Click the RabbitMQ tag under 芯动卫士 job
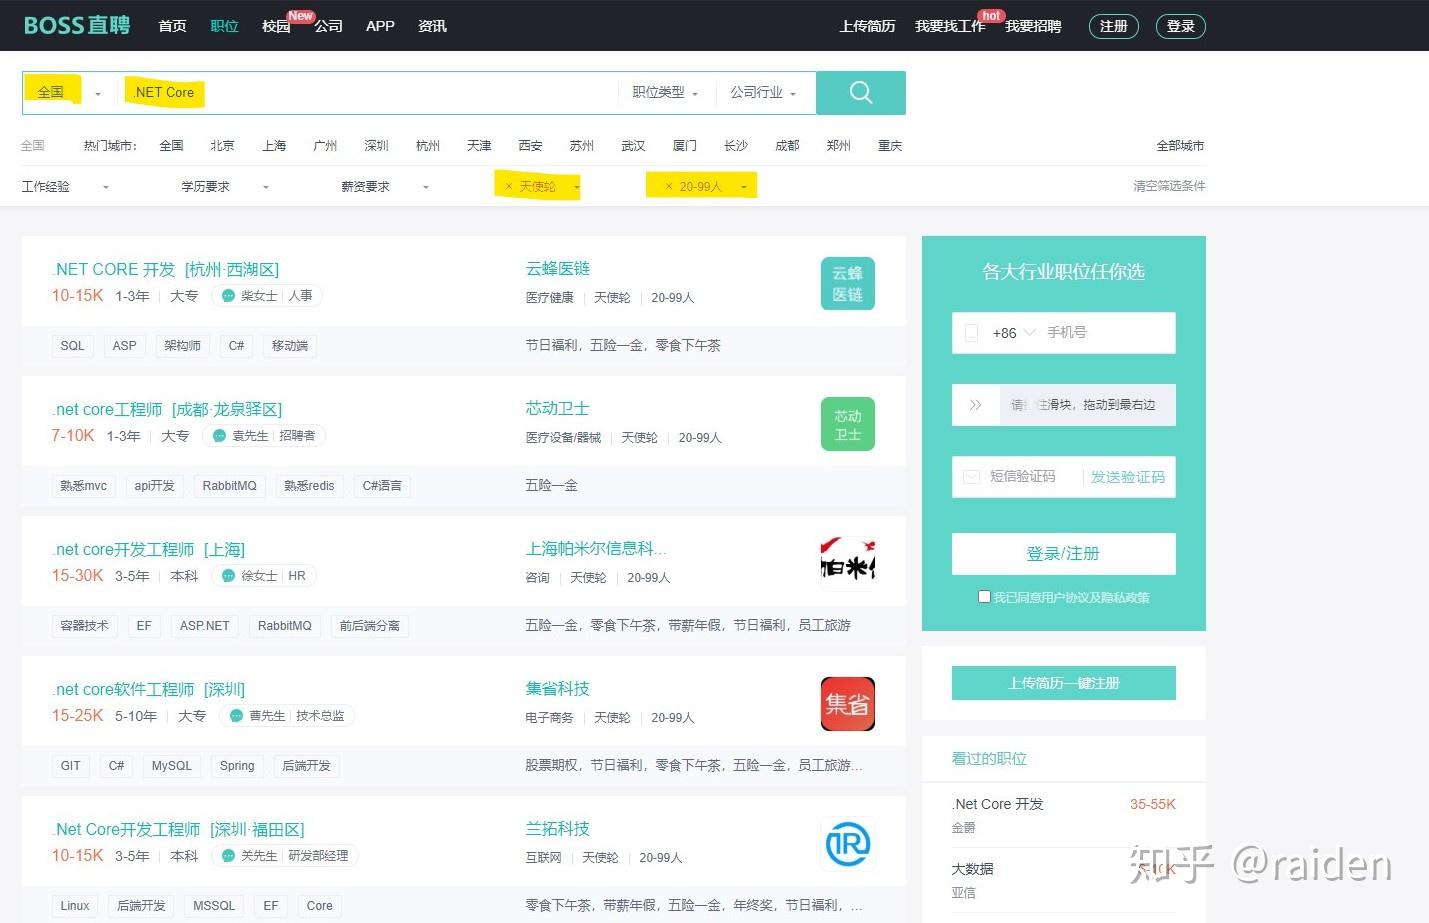The height and width of the screenshot is (923, 1429). tap(229, 486)
